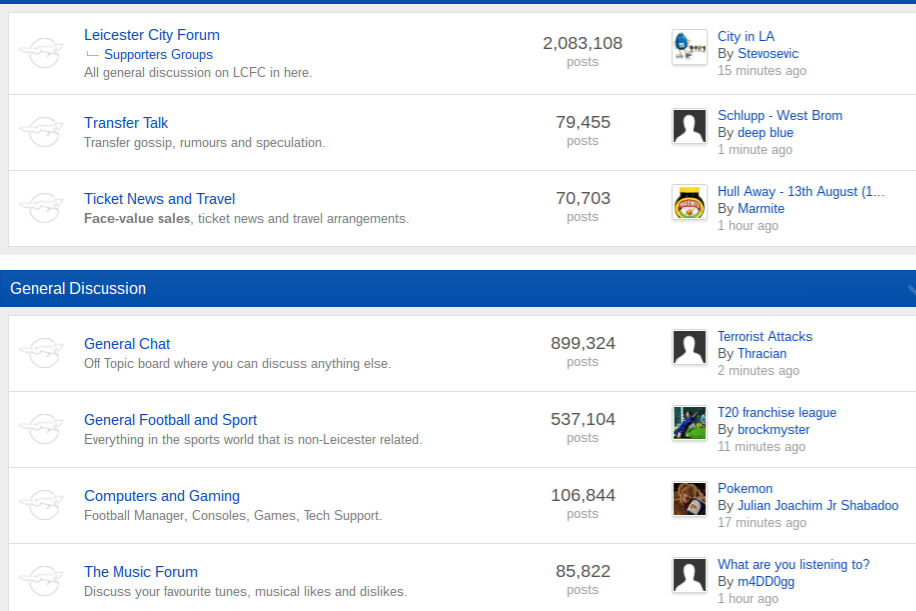Click the 537,104 posts count

582,419
